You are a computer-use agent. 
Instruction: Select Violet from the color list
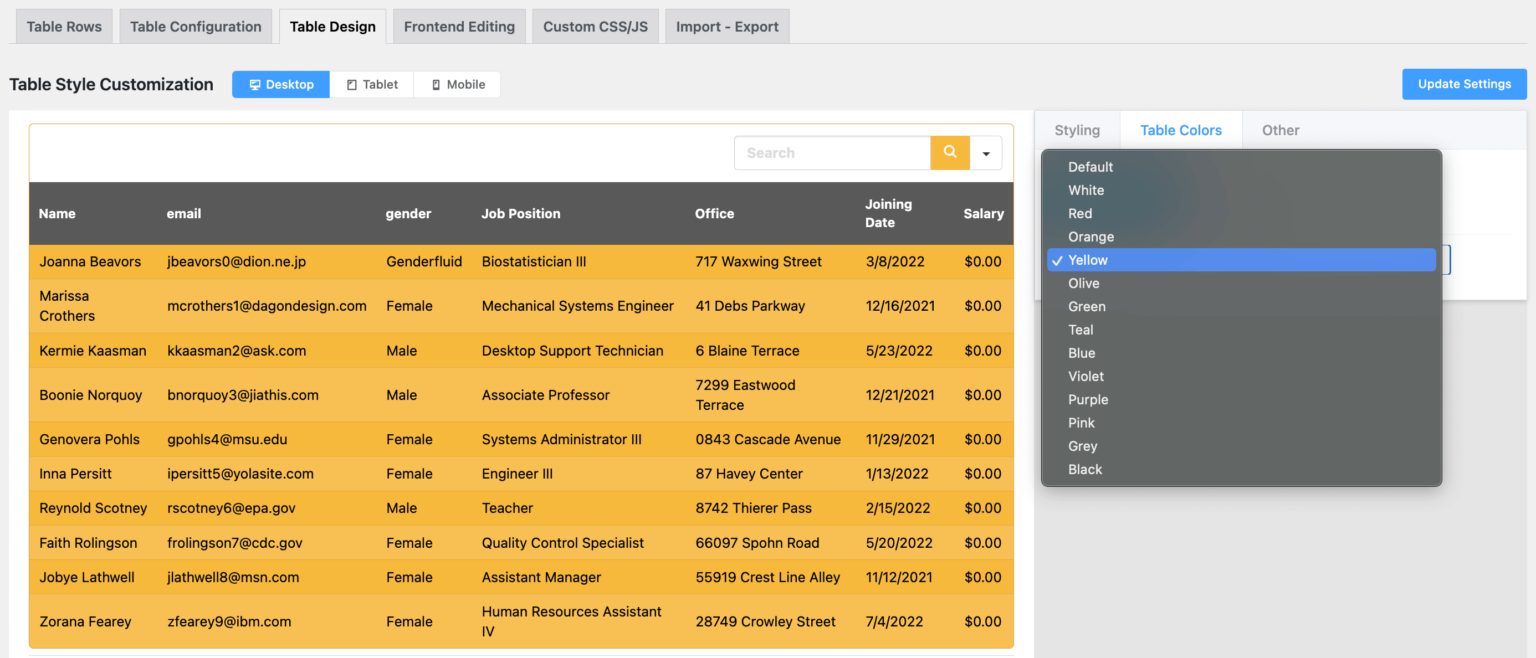1086,376
